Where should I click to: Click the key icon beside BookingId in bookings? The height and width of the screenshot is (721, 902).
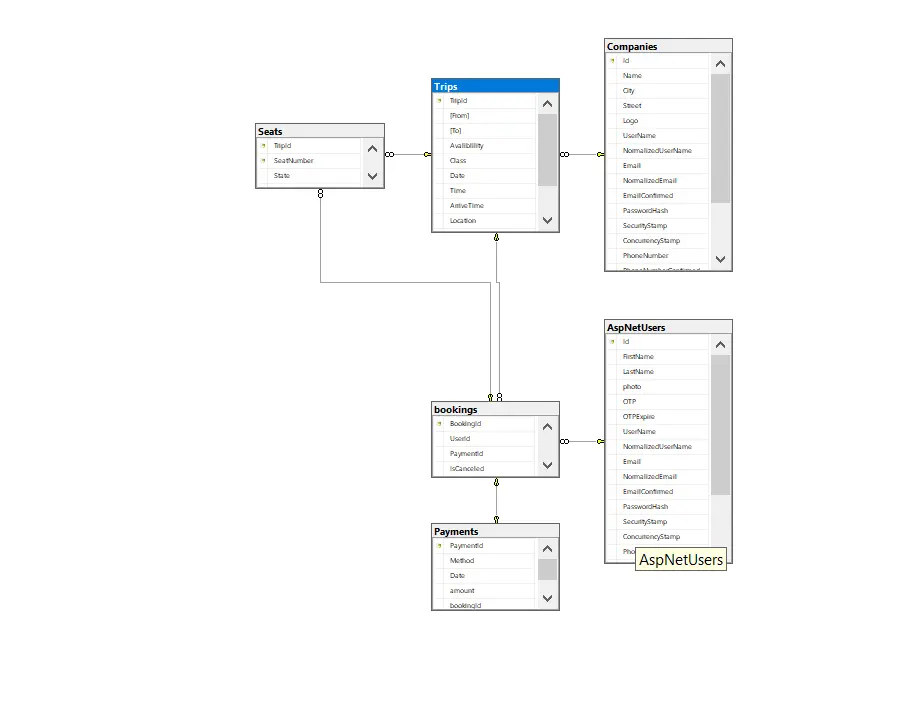point(440,423)
